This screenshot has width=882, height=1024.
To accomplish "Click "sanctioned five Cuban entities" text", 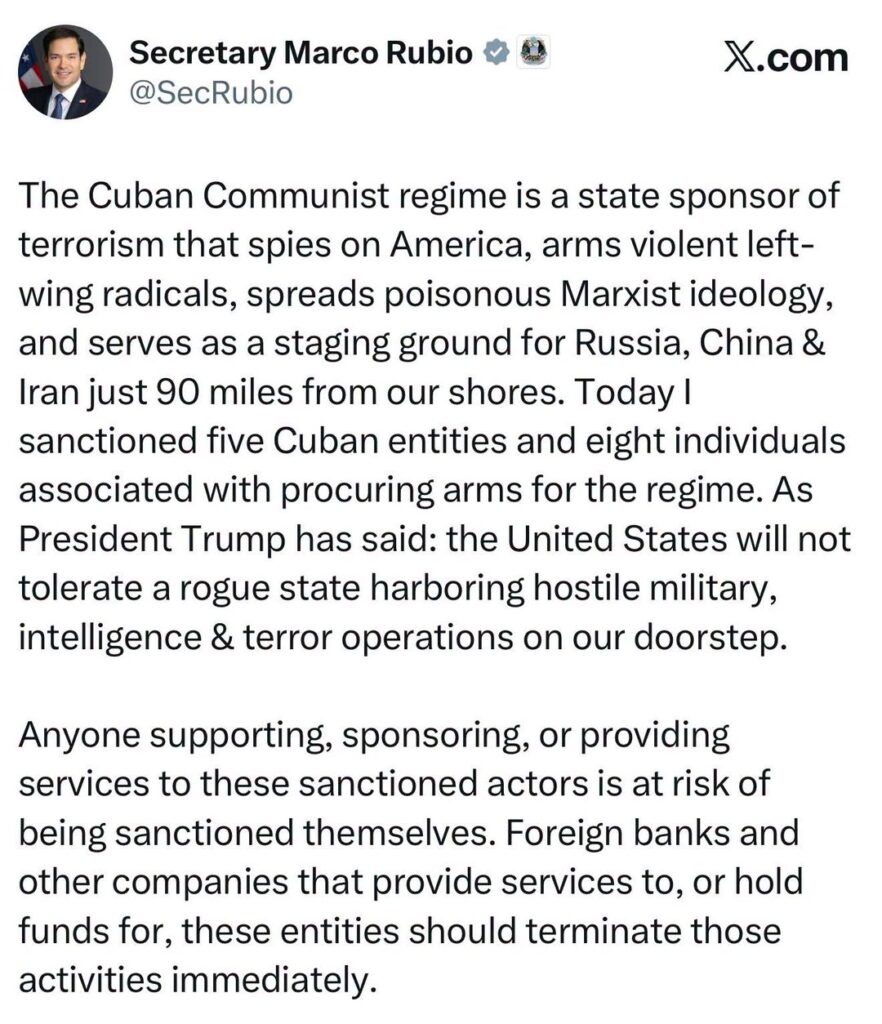I will click(262, 441).
